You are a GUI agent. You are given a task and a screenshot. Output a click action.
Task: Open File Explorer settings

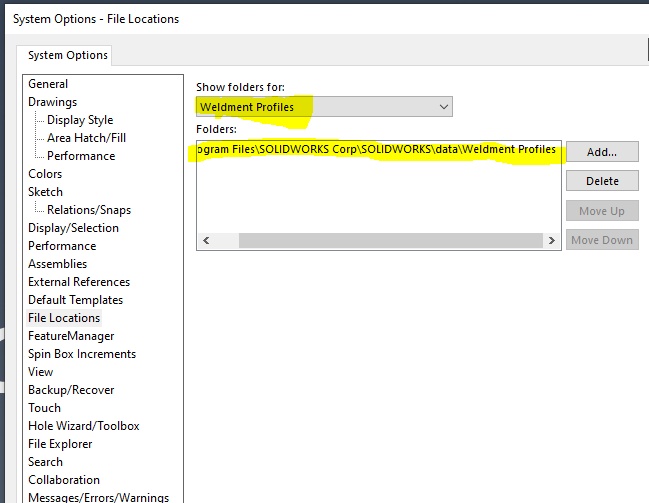pos(60,444)
